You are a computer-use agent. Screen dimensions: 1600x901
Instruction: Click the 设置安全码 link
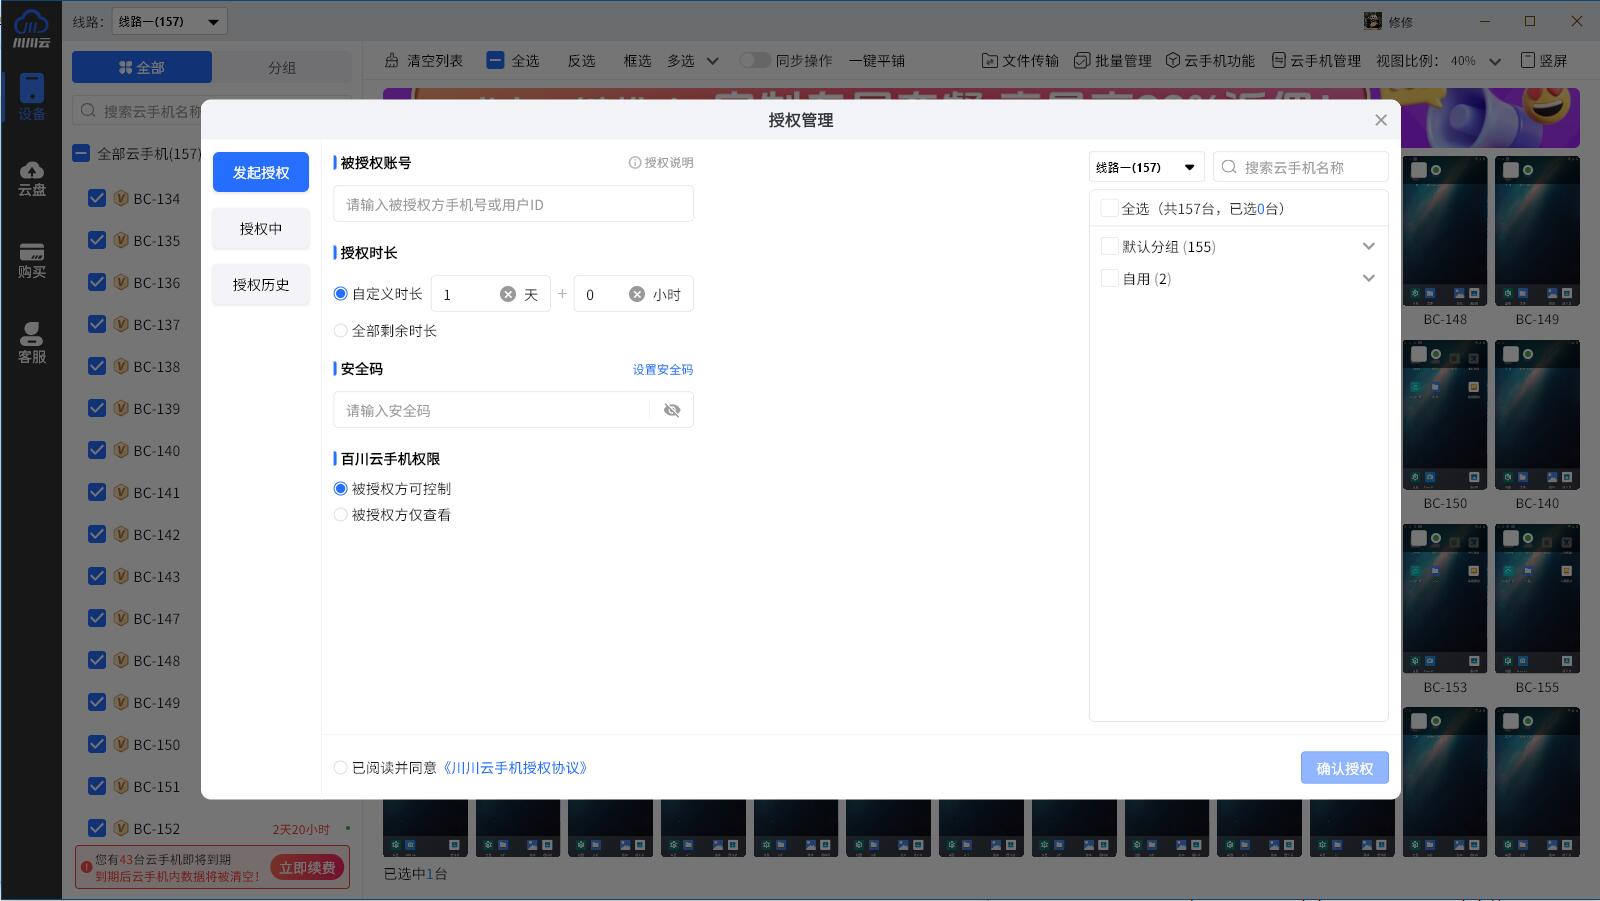662,370
